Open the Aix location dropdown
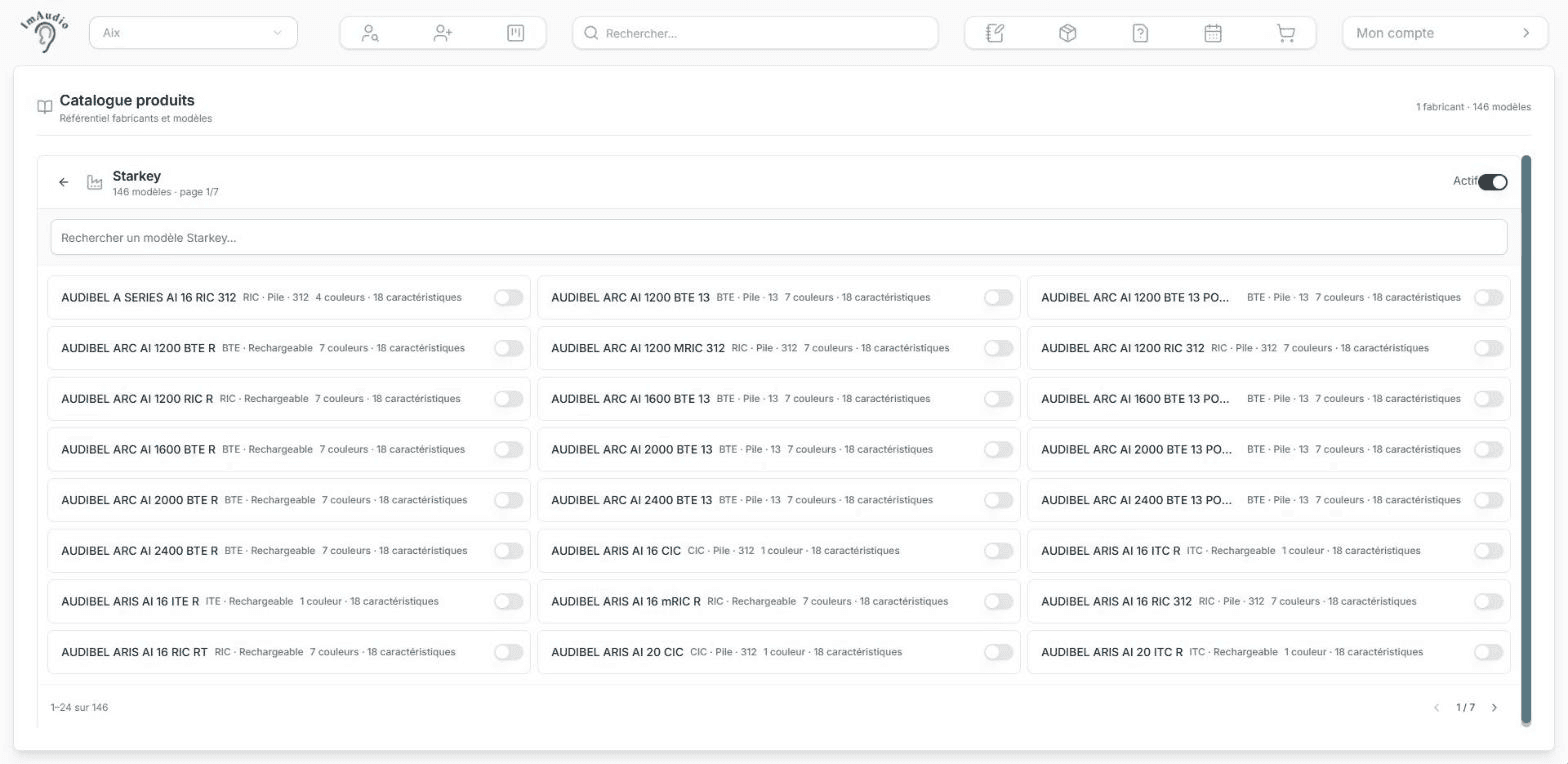Viewport: 1568px width, 764px height. pyautogui.click(x=193, y=33)
